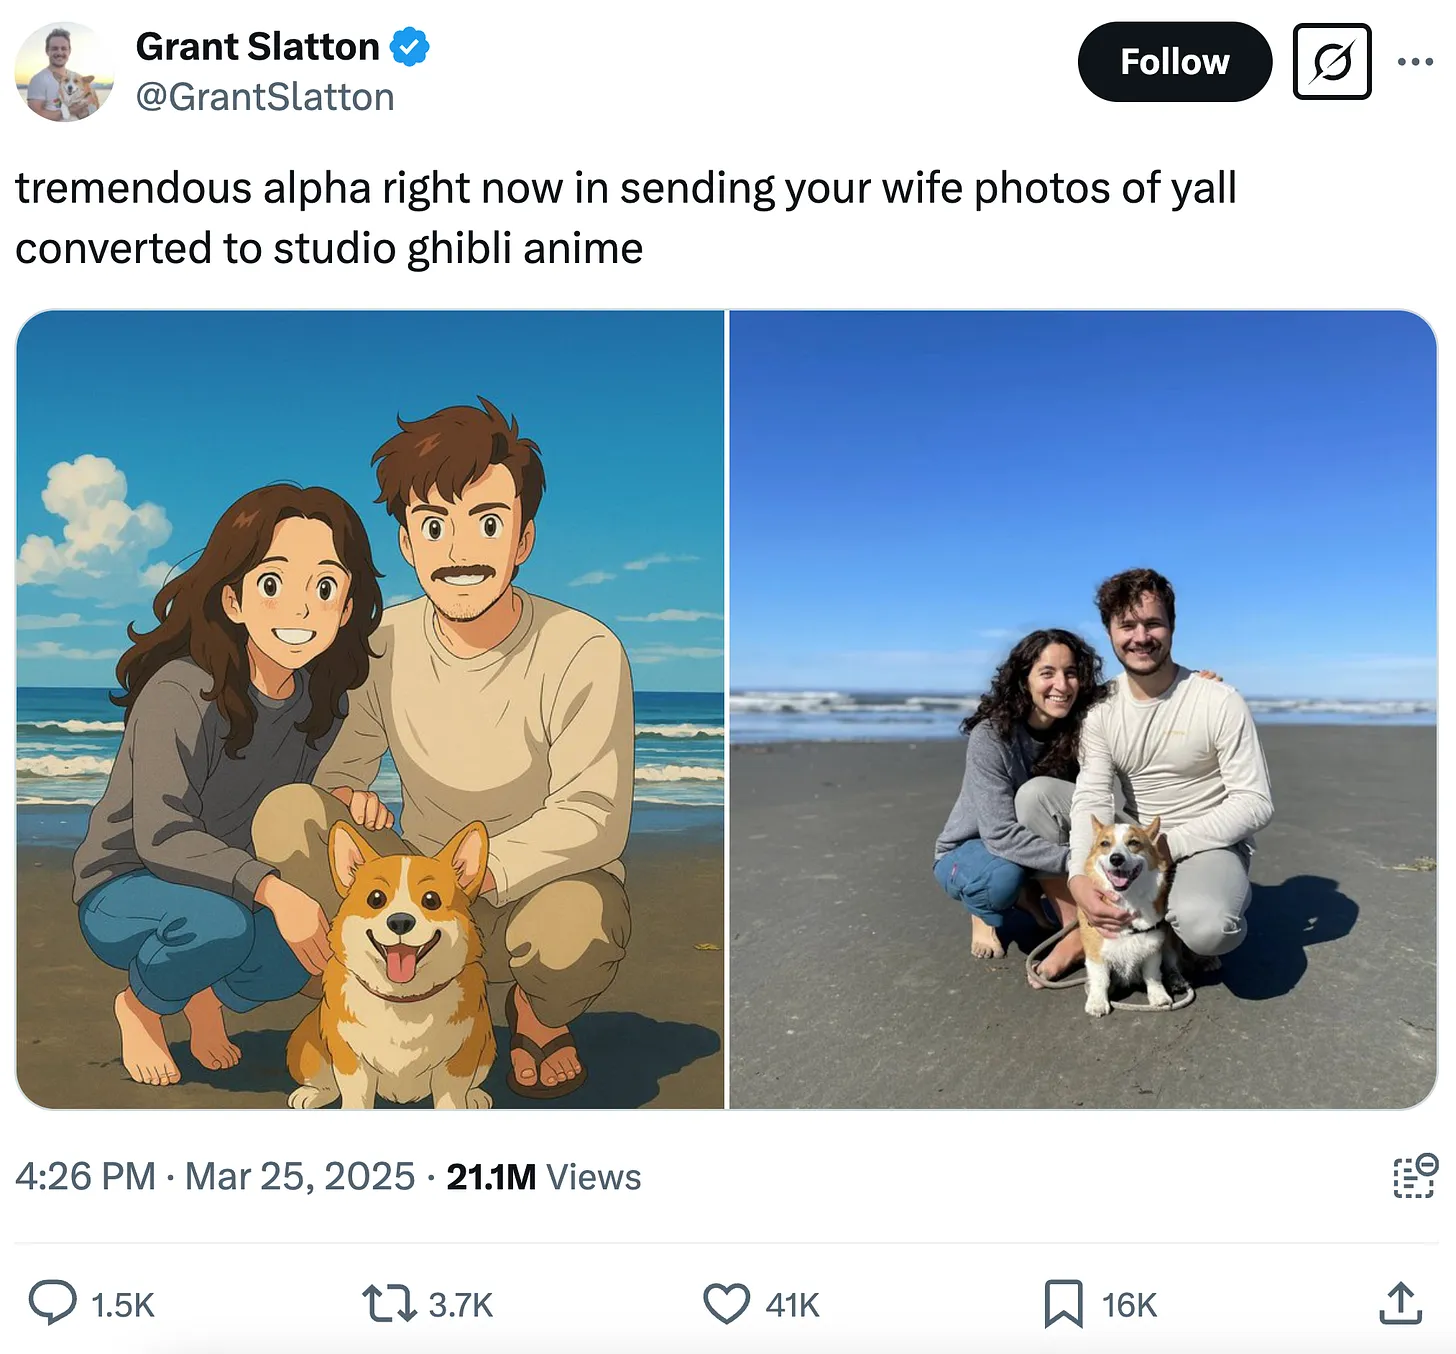This screenshot has width=1456, height=1354.
Task: Click the share upload icon
Action: 1400,1303
